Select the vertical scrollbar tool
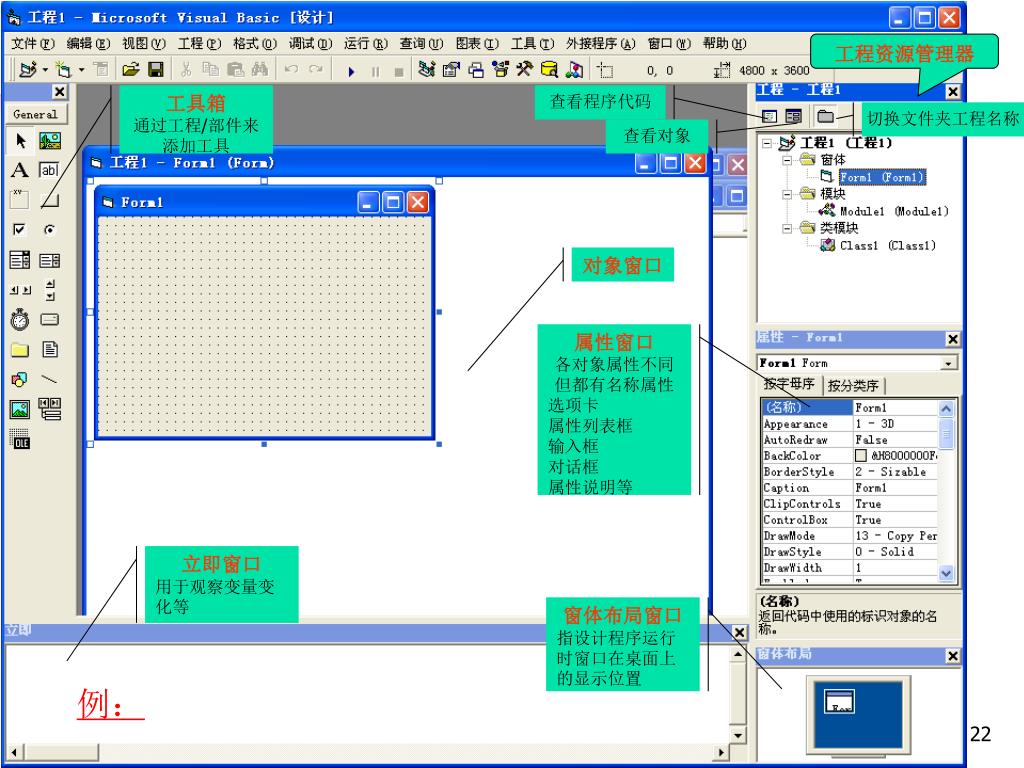Image resolution: width=1024 pixels, height=768 pixels. point(50,290)
